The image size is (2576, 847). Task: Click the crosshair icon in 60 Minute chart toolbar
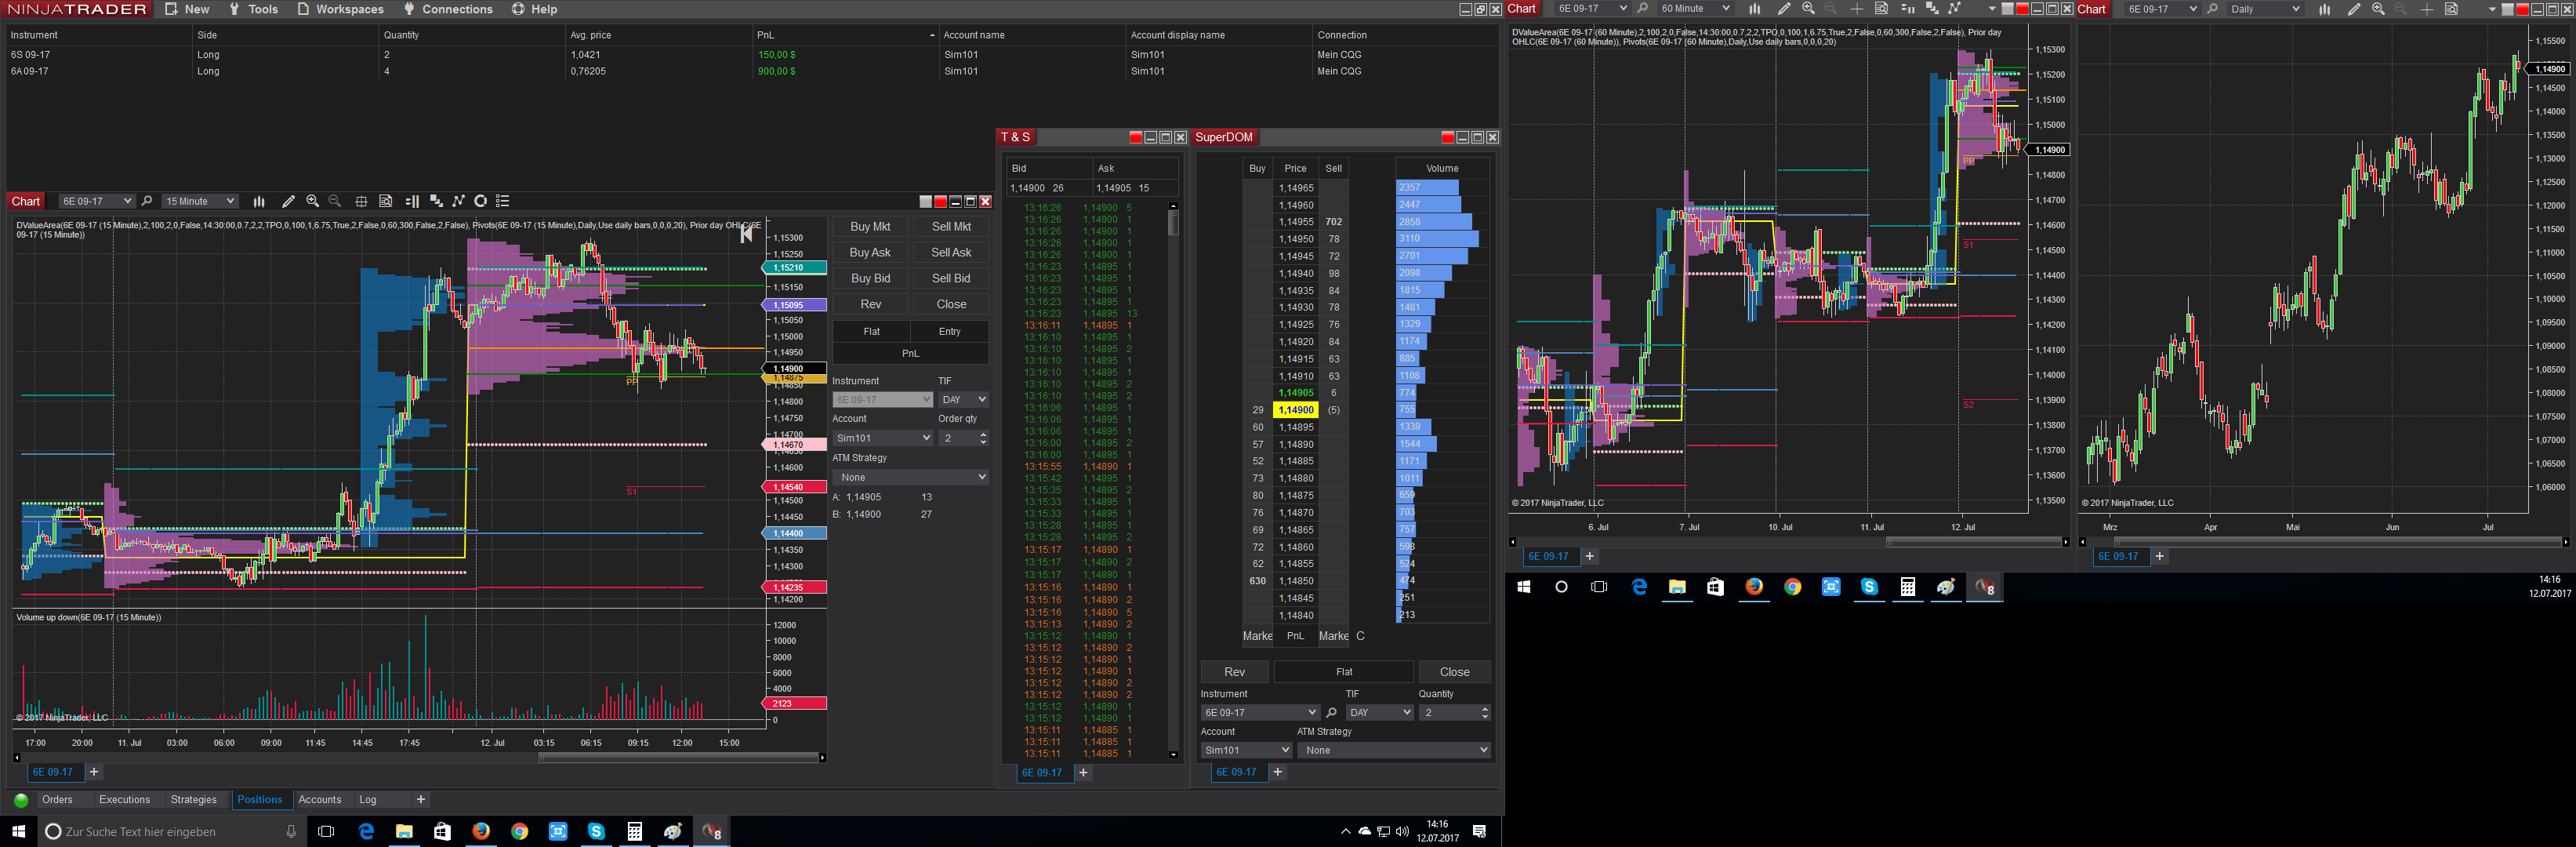(x=1857, y=9)
